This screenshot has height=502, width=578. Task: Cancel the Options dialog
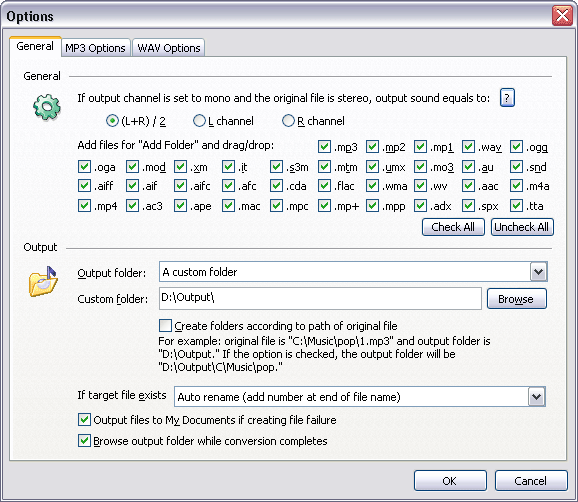(531, 481)
